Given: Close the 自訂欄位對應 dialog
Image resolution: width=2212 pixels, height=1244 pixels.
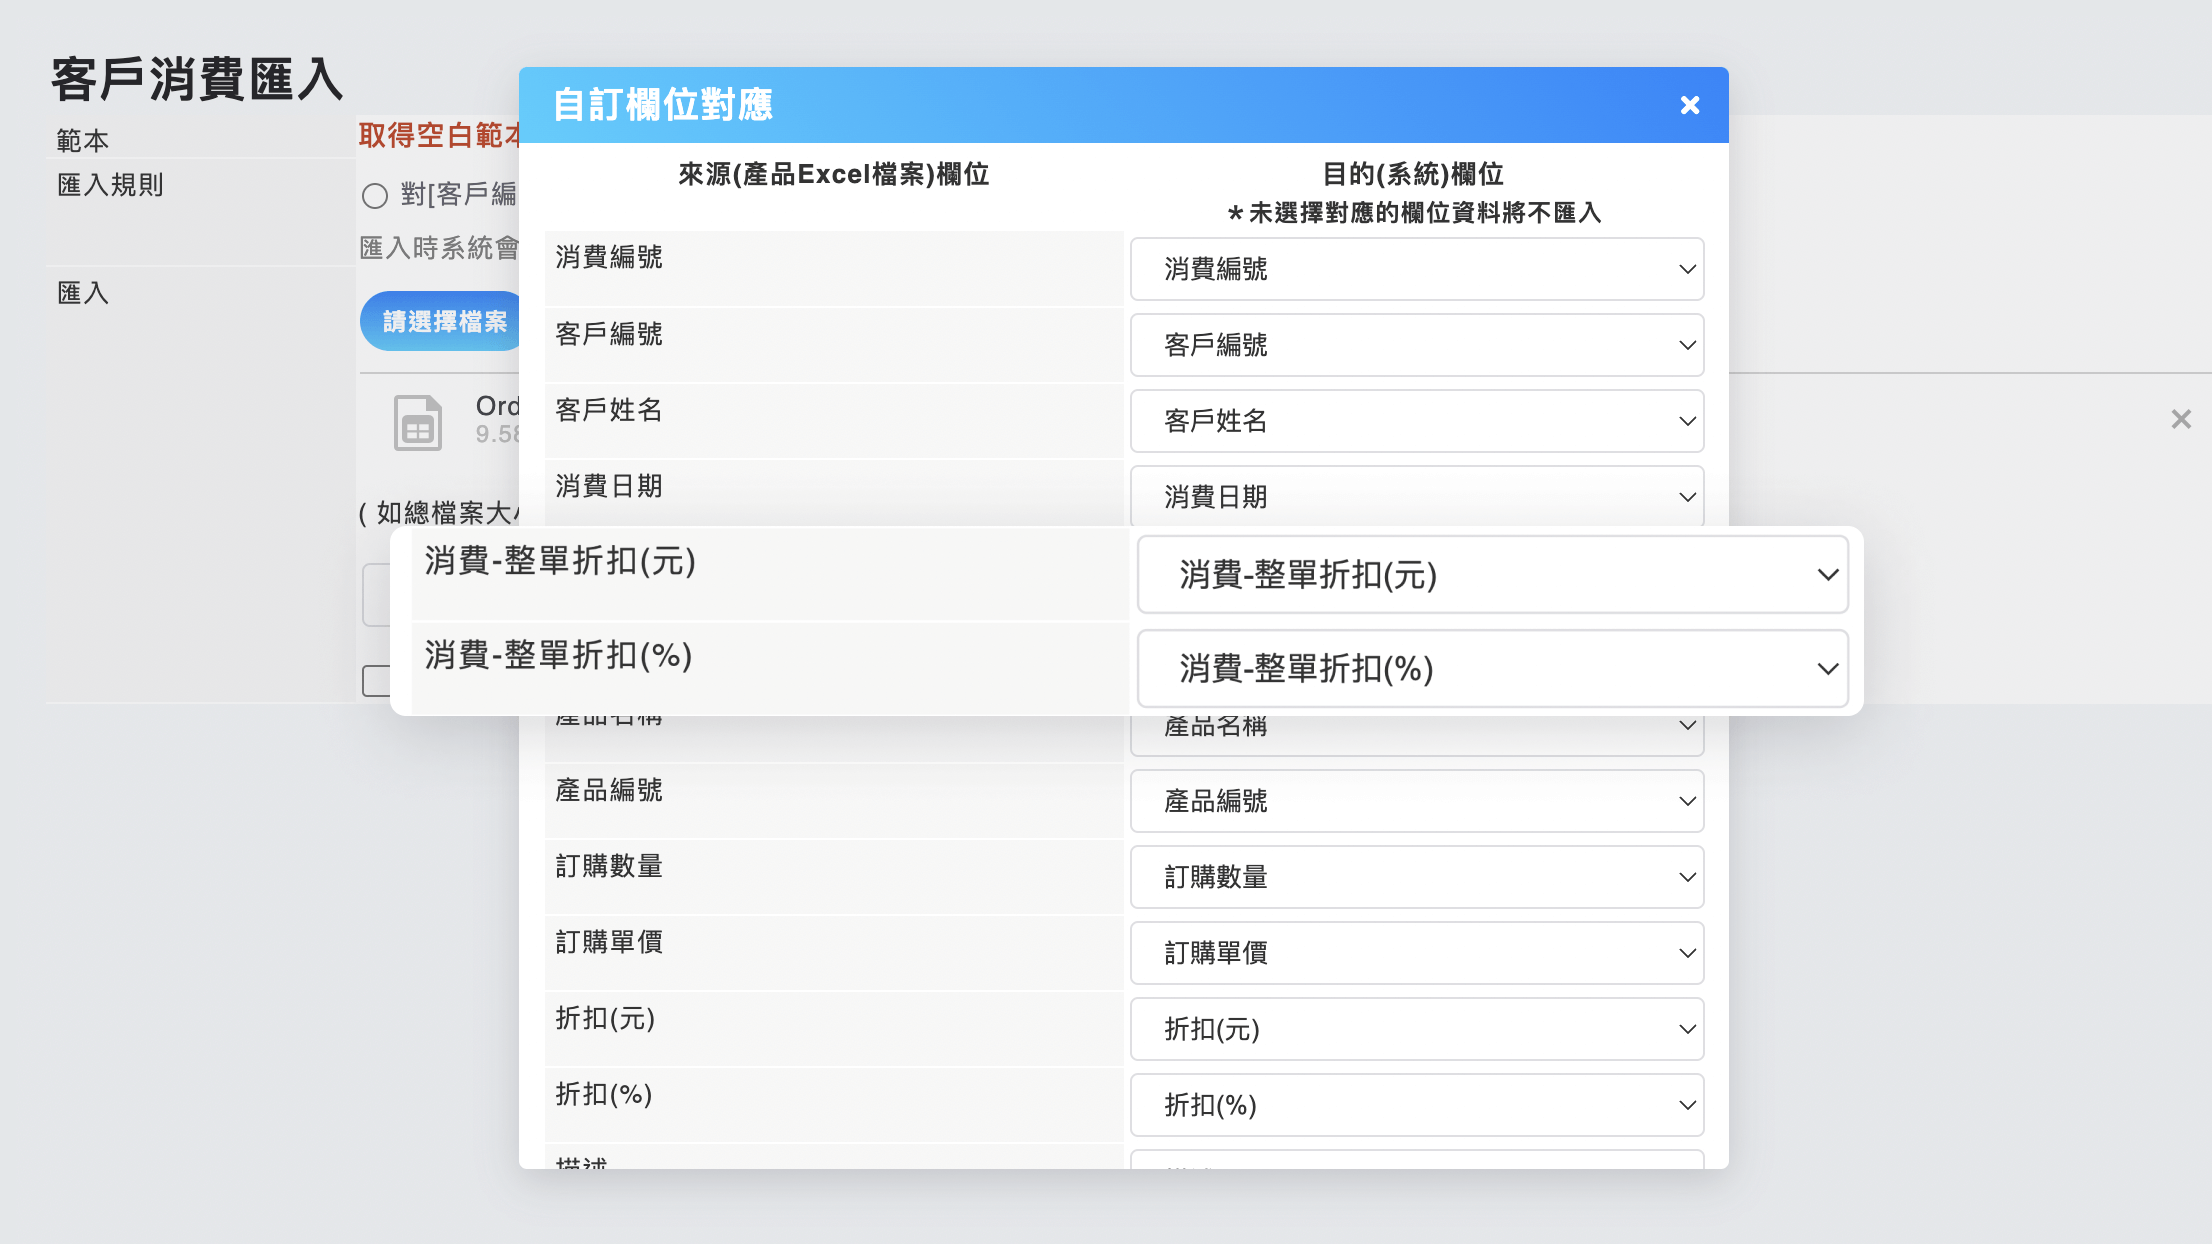Looking at the screenshot, I should pos(1689,104).
